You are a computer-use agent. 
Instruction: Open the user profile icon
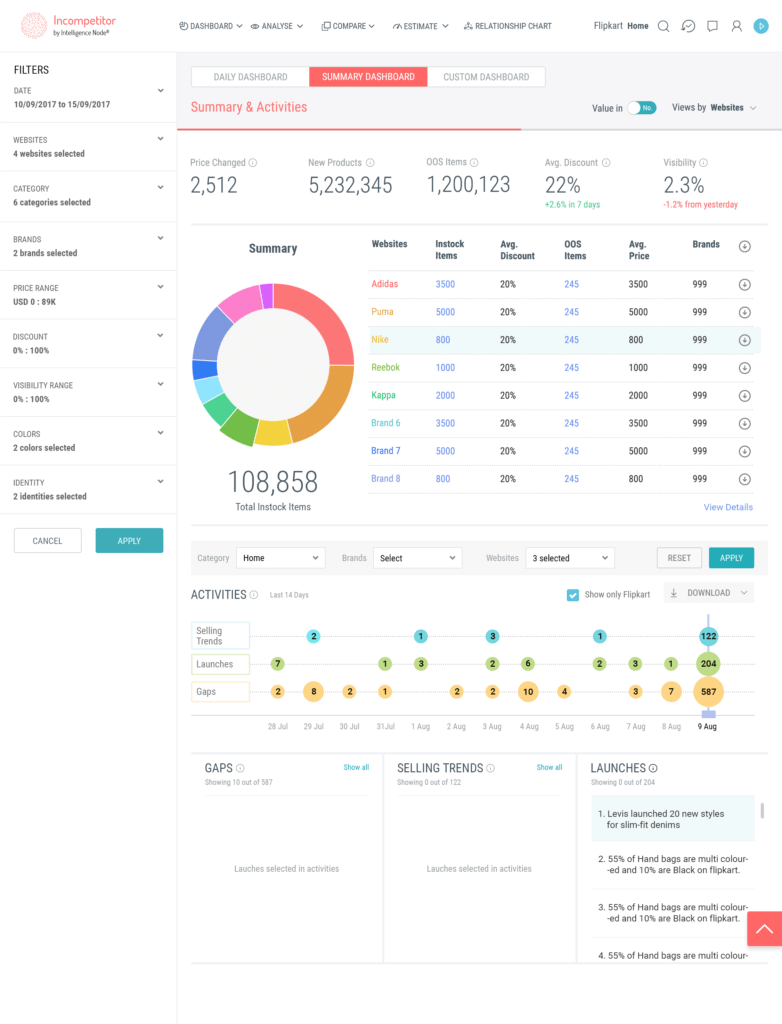(736, 26)
